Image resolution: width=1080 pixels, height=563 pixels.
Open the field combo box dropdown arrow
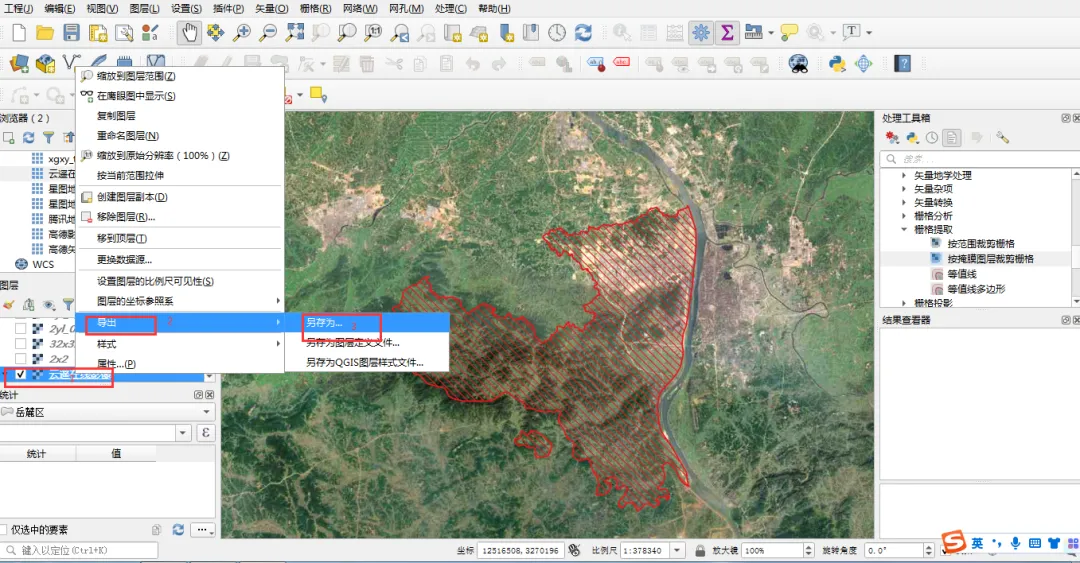click(183, 433)
